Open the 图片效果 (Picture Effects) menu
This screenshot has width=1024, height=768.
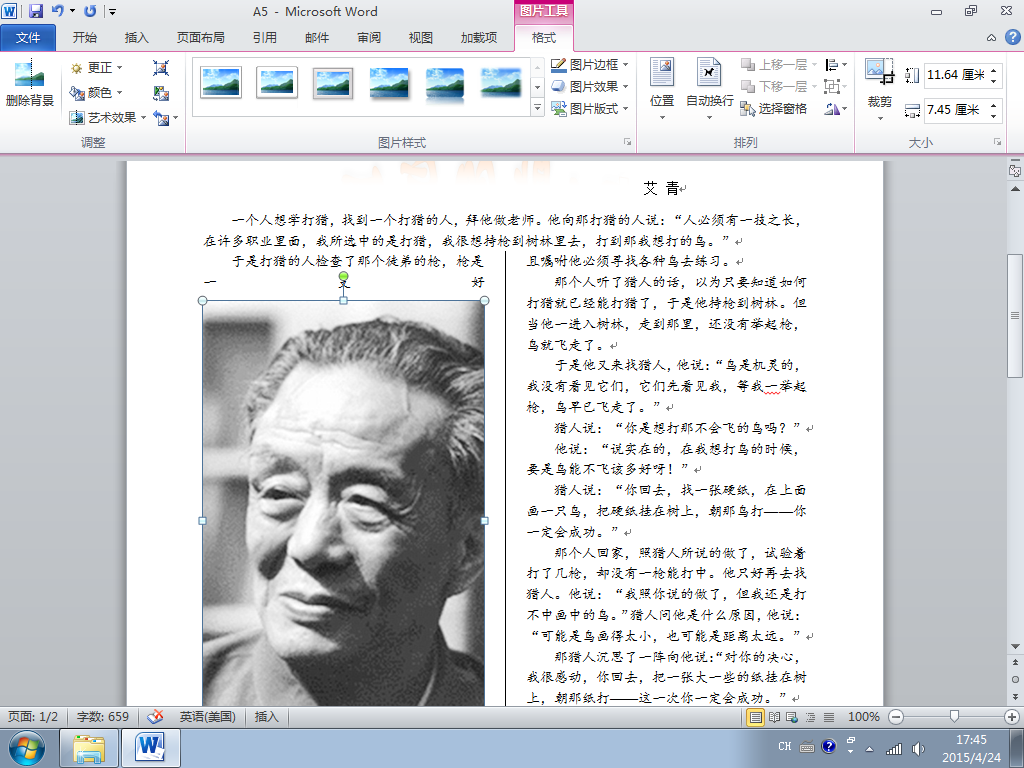tap(590, 86)
